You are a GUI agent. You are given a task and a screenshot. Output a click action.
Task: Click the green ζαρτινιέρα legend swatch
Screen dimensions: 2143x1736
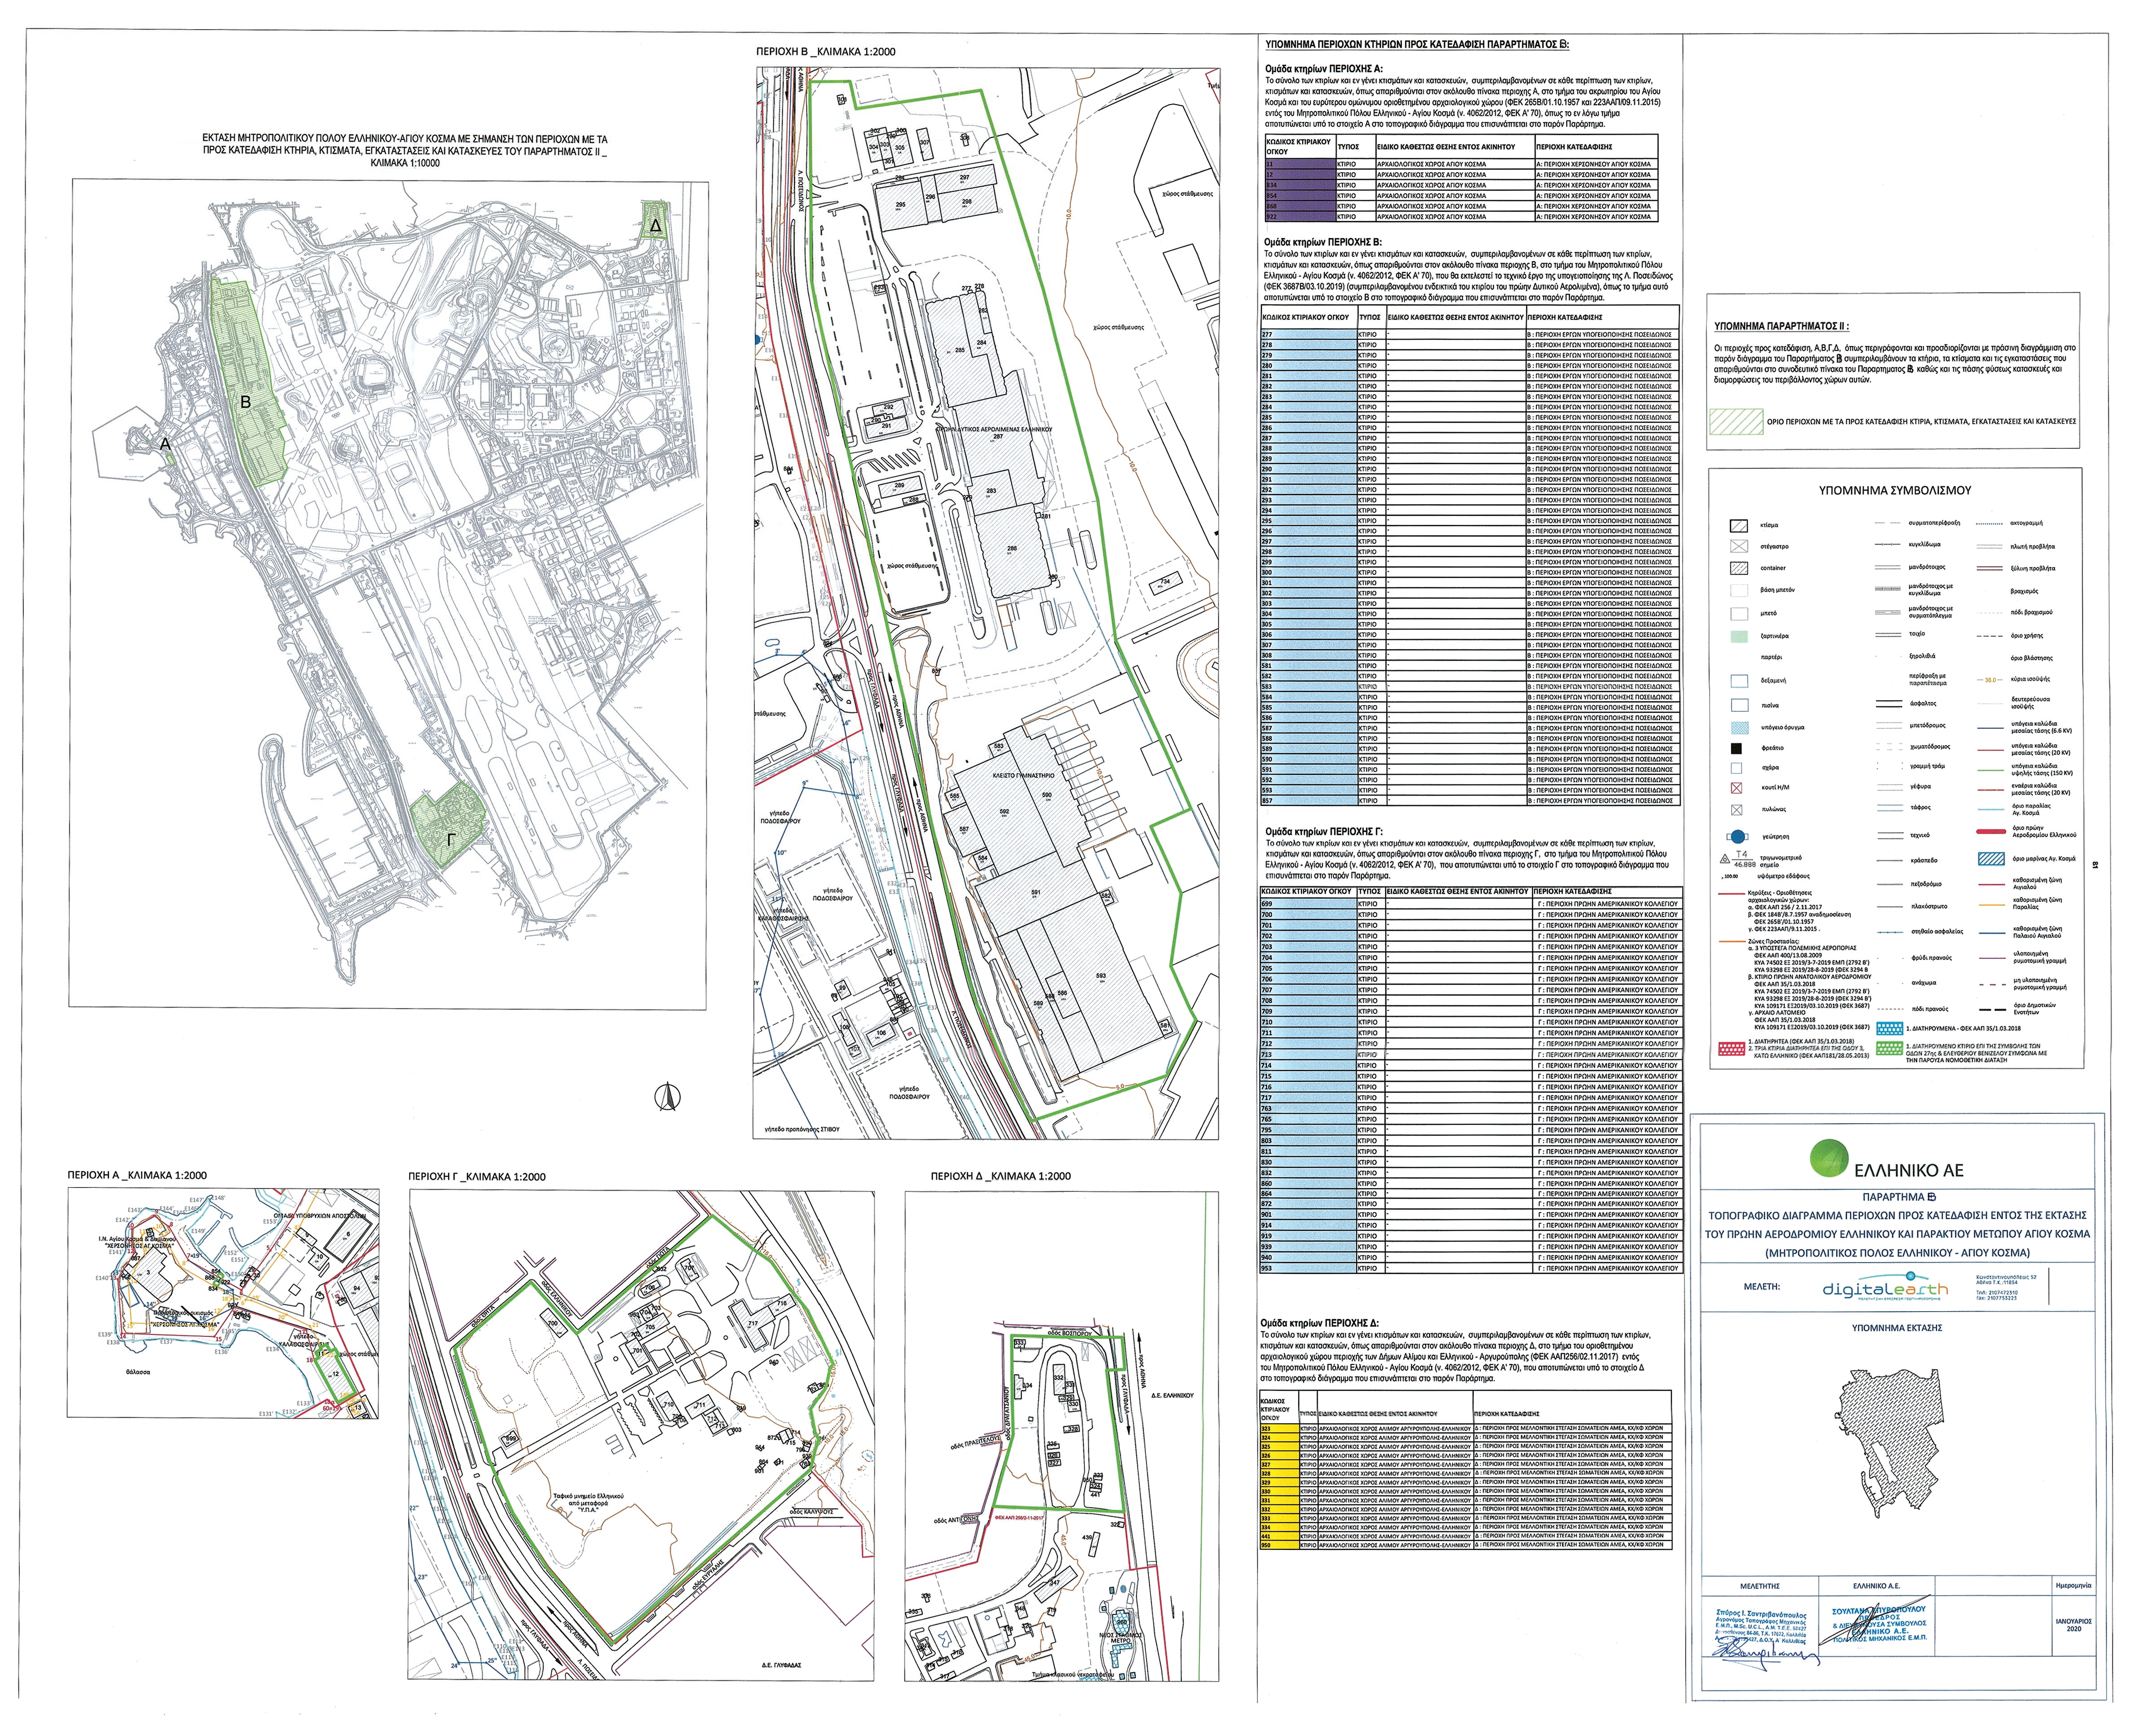click(x=1738, y=636)
